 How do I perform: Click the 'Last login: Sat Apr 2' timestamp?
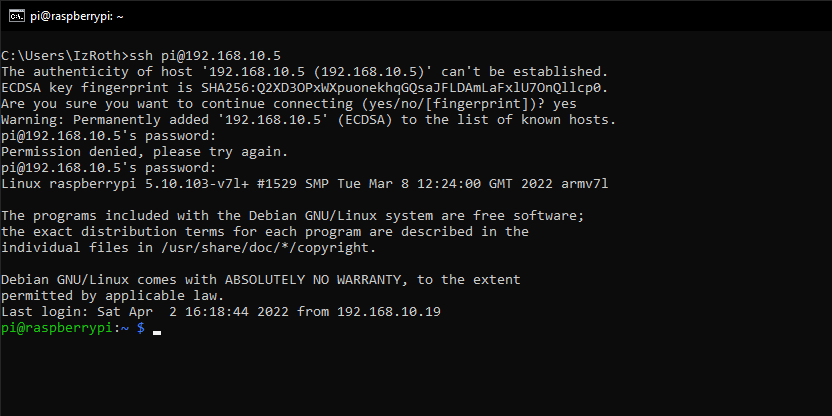(178, 312)
